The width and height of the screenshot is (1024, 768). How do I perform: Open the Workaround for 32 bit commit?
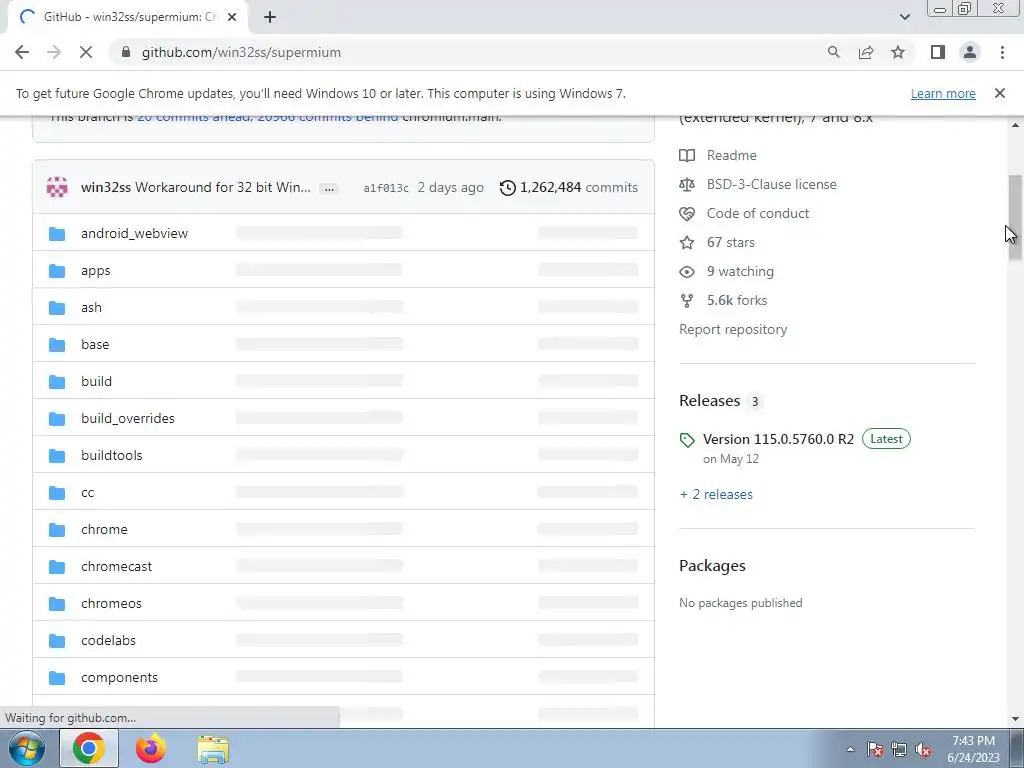(x=223, y=187)
